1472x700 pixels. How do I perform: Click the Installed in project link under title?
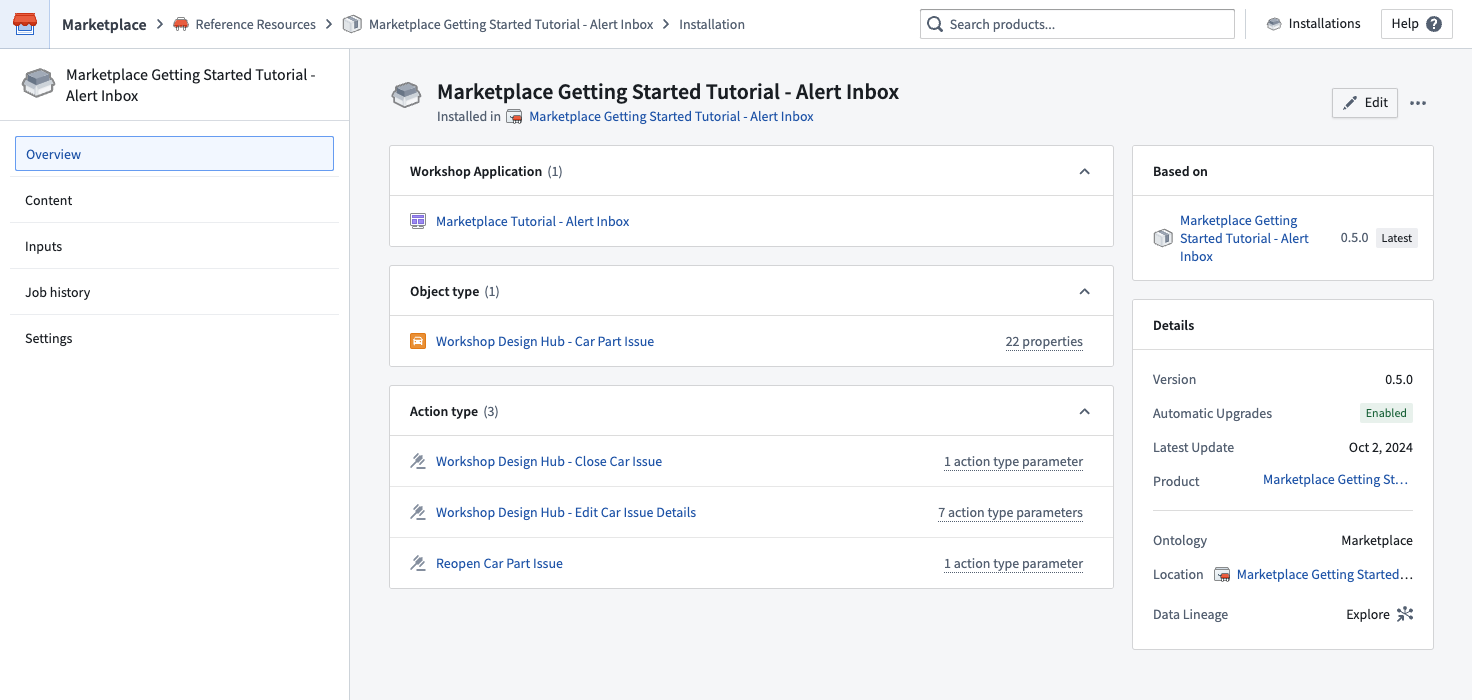pos(671,117)
